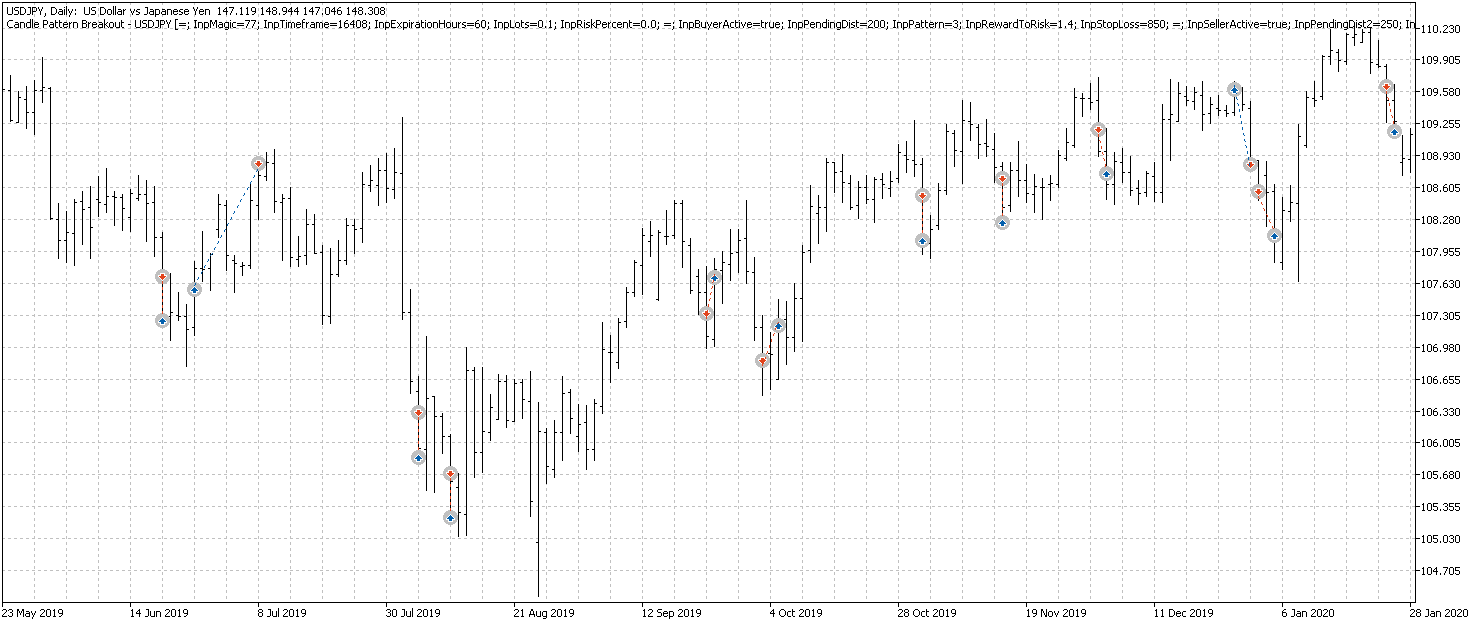Select the red arrow near 108.70 in mid-November 2019
This screenshot has height=625, width=1477.
[1002, 178]
